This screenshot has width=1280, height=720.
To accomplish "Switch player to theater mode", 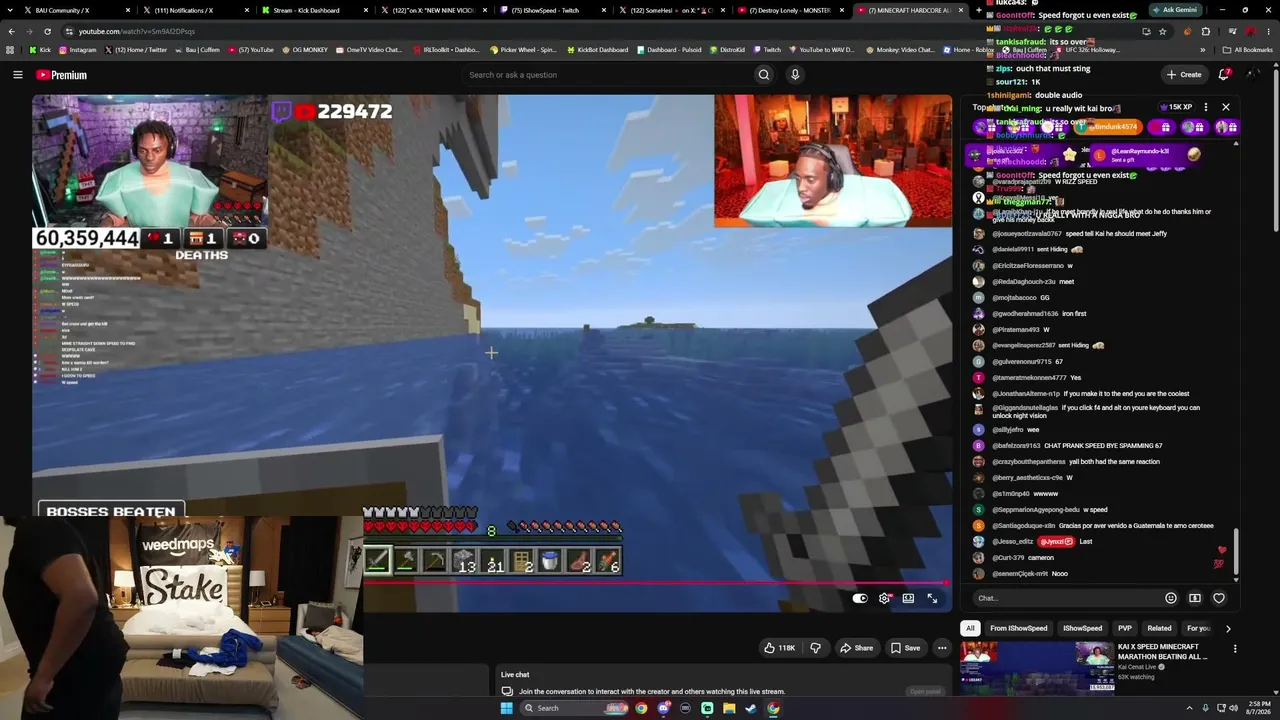I will (908, 598).
